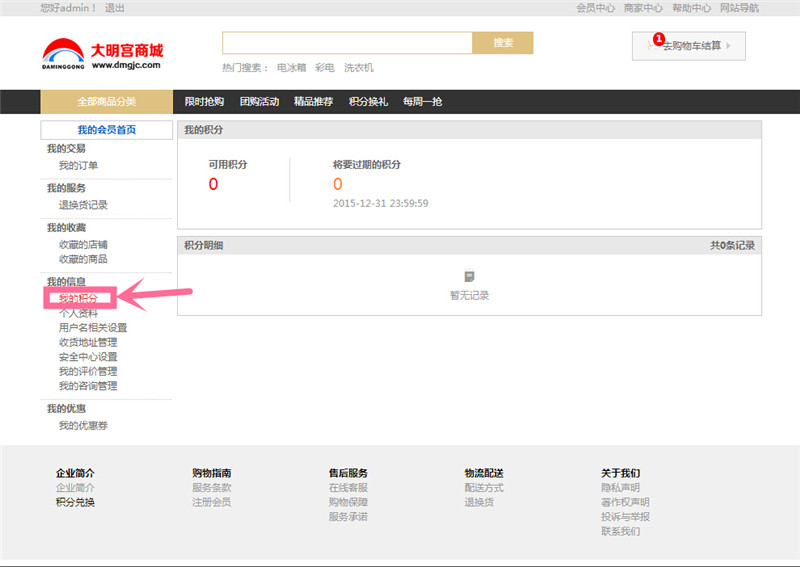Go to 我的会员首页
Screen dimensions: 800x567
[107, 130]
